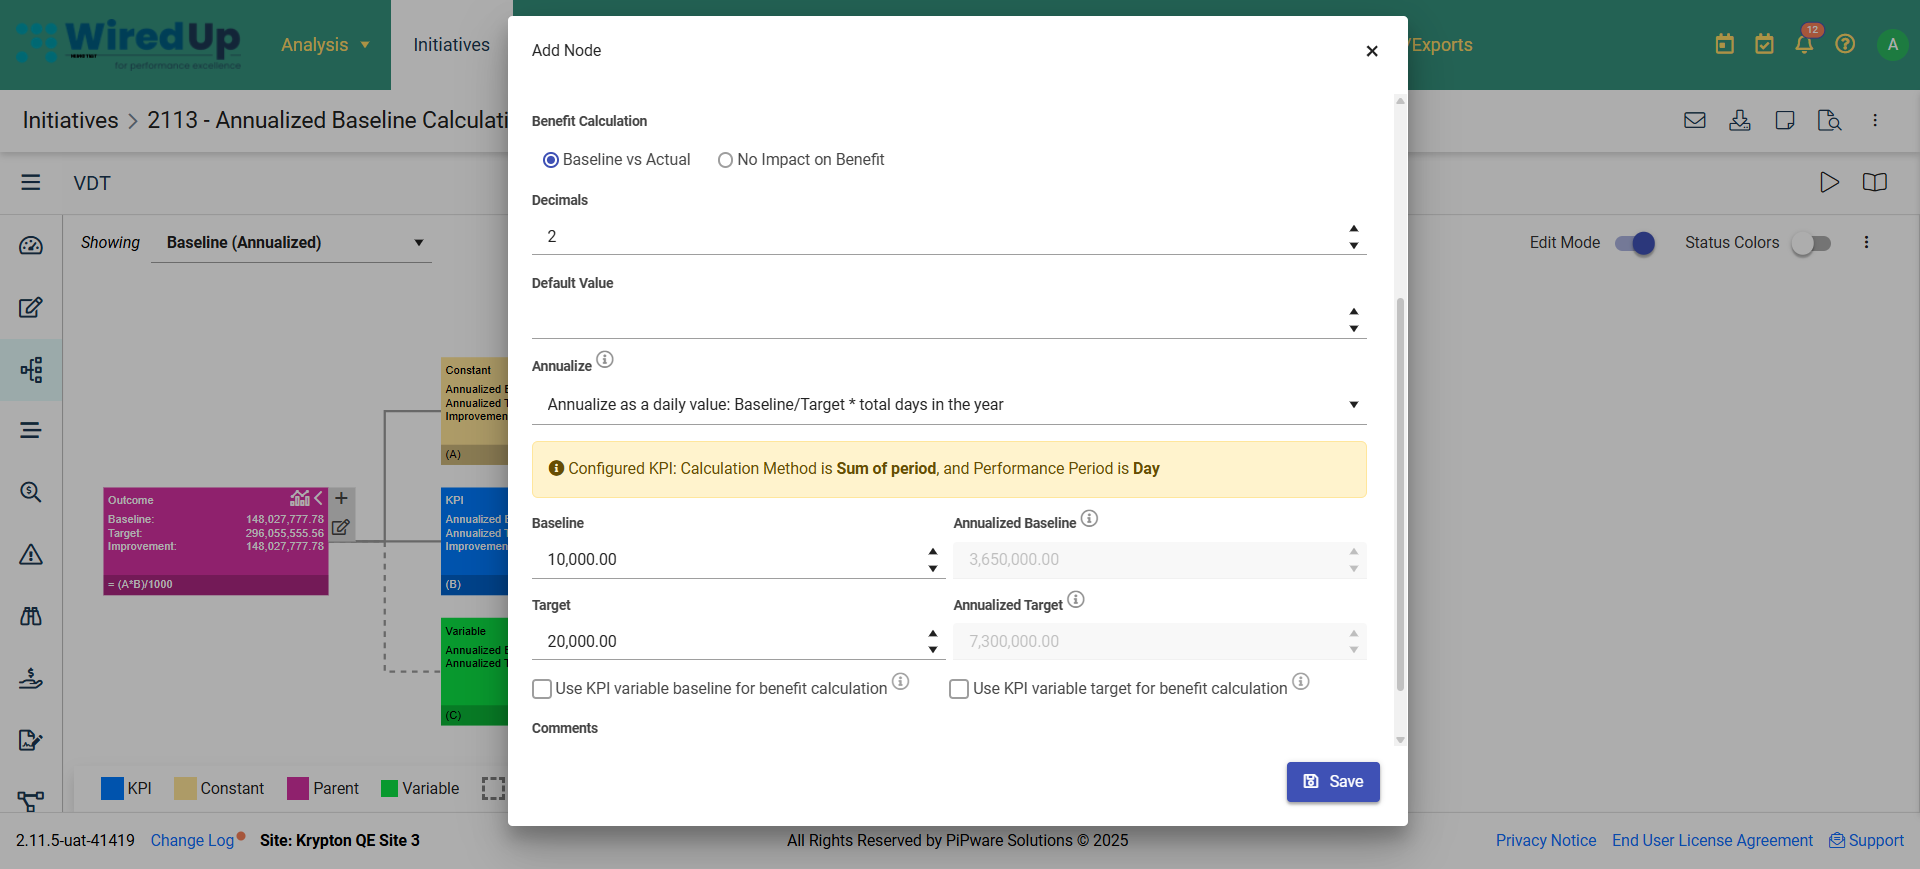1920x869 pixels.
Task: Check Use KPI variable baseline checkbox
Action: 542,689
